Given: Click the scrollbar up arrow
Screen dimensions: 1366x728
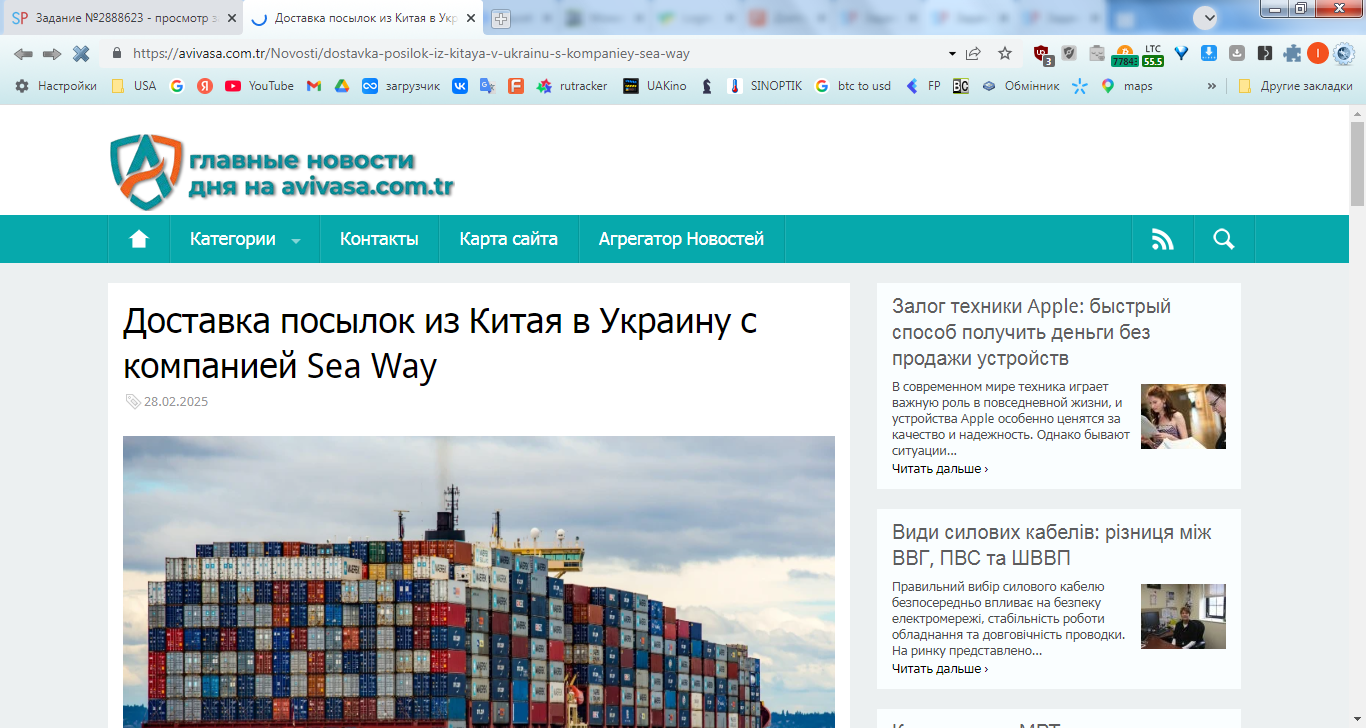Looking at the screenshot, I should pyautogui.click(x=1357, y=112).
